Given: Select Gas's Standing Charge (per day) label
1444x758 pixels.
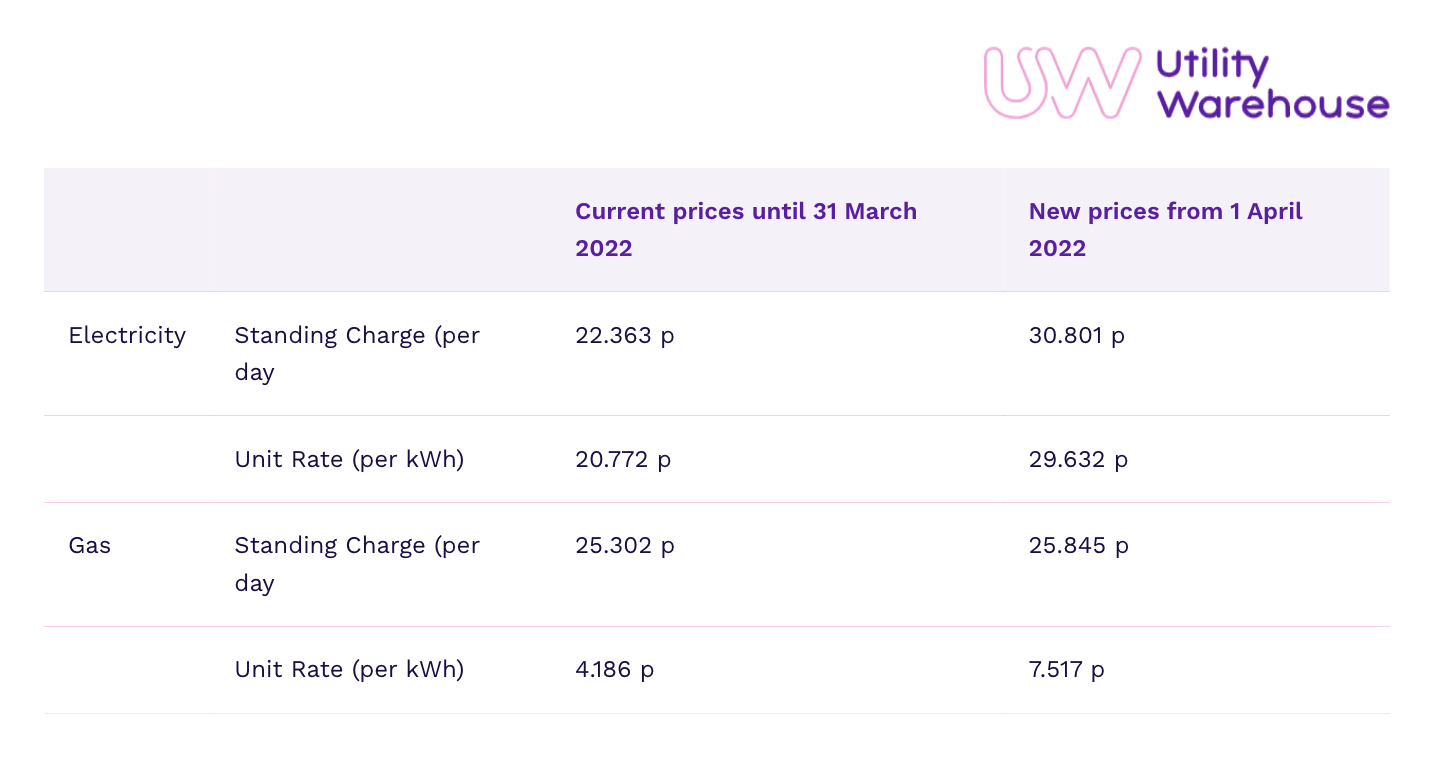Looking at the screenshot, I should point(357,563).
